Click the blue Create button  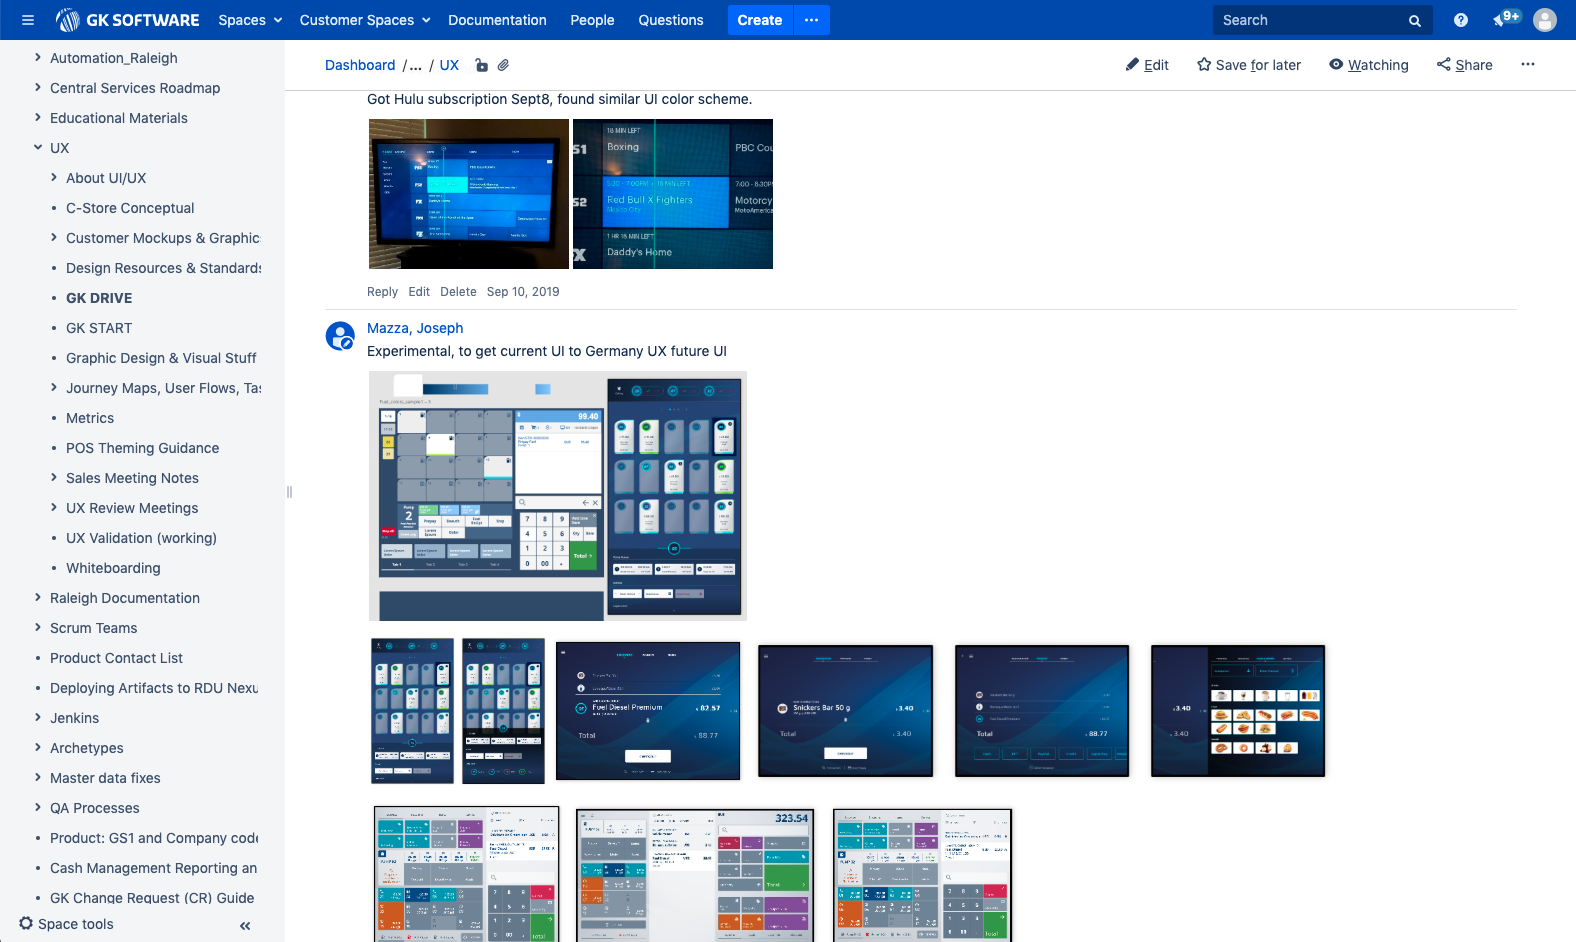coord(759,20)
